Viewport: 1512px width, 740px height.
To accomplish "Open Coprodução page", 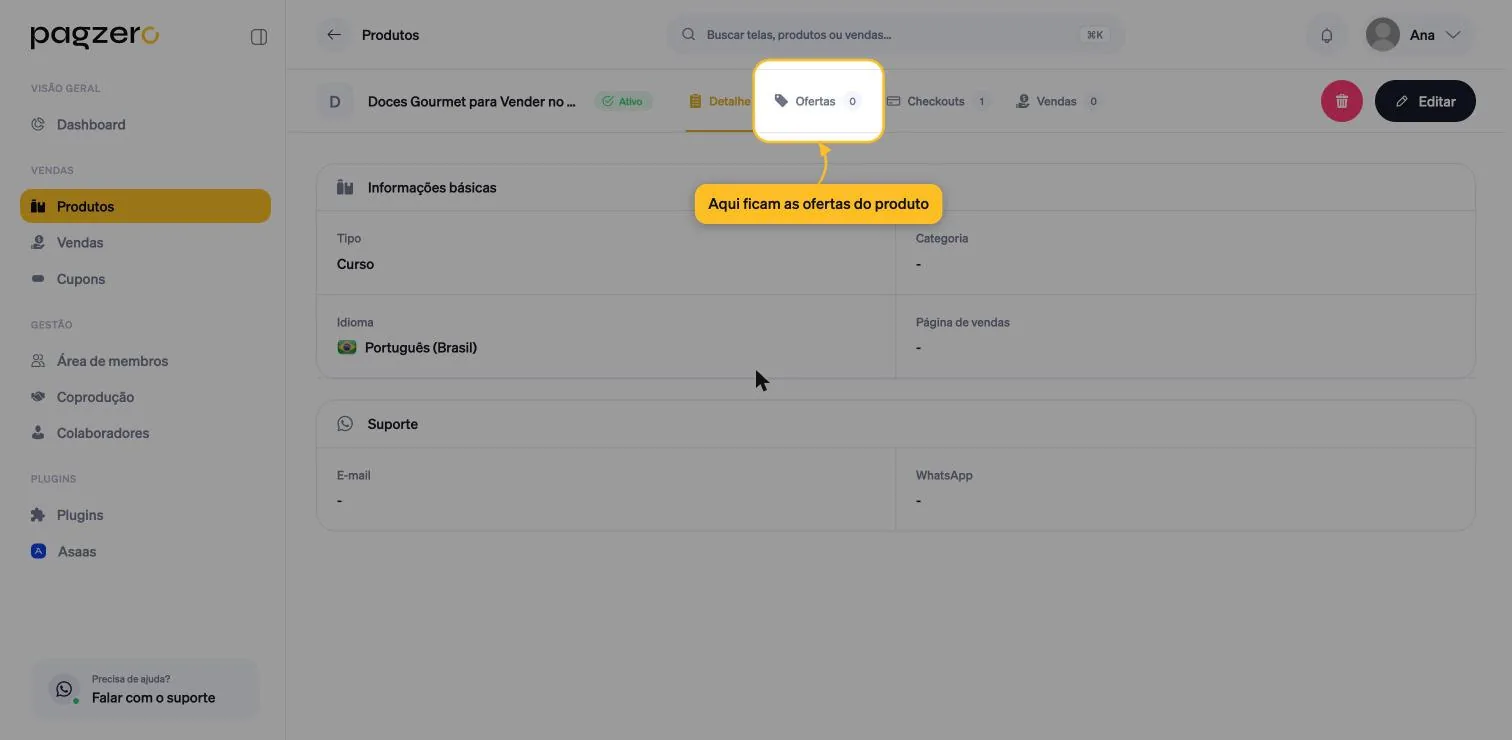I will coord(145,397).
